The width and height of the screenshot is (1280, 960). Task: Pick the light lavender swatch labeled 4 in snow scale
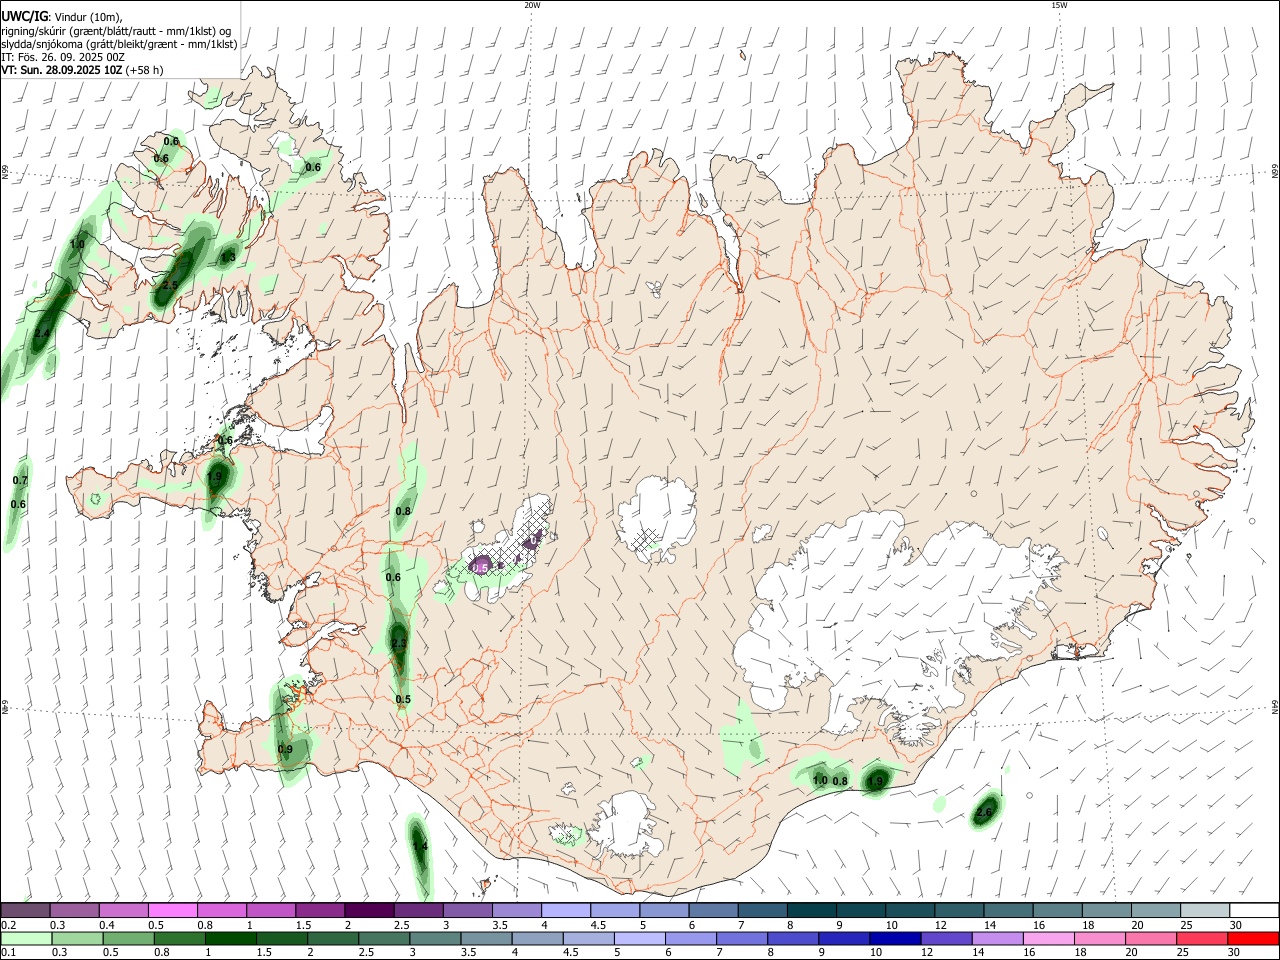click(566, 910)
